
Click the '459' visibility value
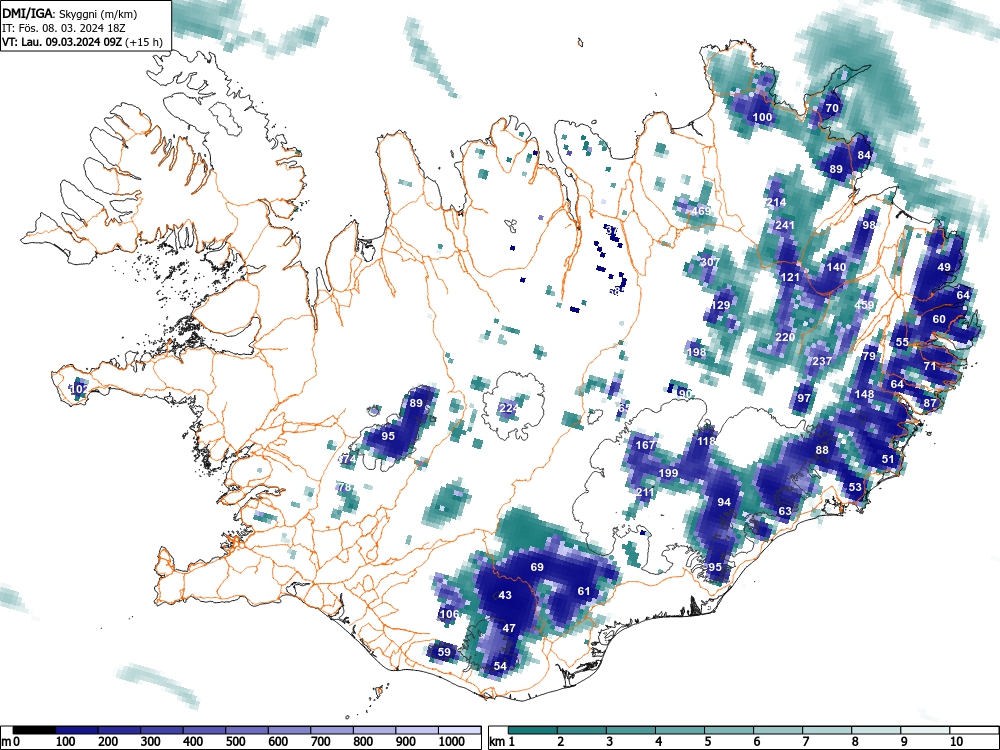[x=864, y=305]
